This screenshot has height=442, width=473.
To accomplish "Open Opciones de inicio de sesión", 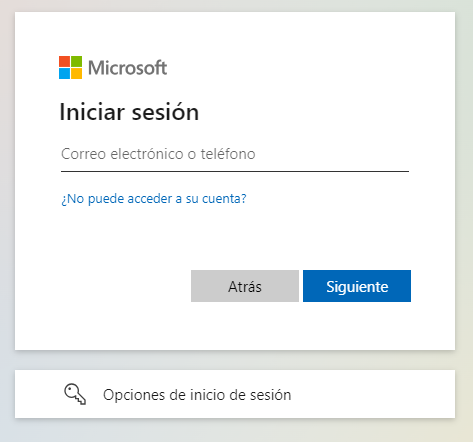I will click(x=235, y=394).
